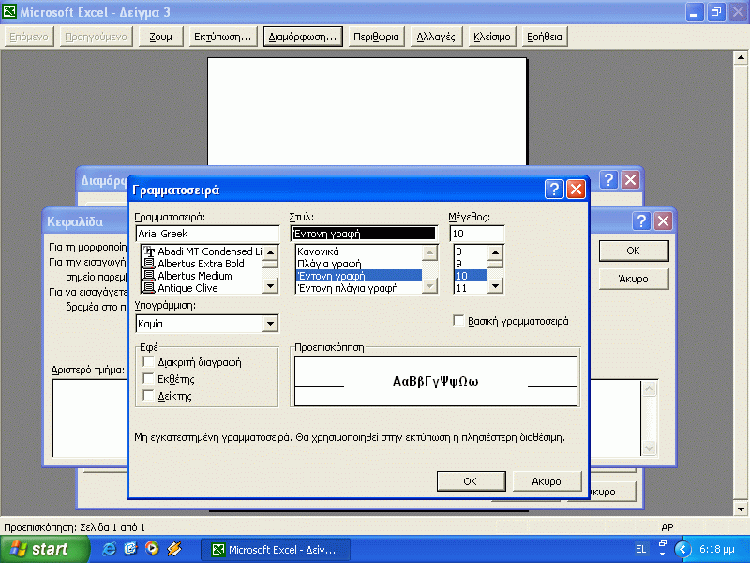Select Antique Olive font in list

(x=187, y=288)
